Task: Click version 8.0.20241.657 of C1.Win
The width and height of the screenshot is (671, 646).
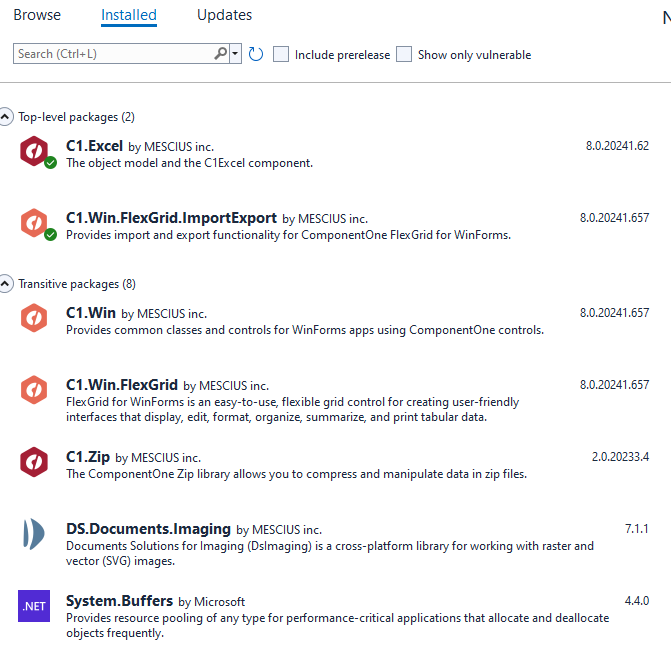Action: pyautogui.click(x=614, y=313)
